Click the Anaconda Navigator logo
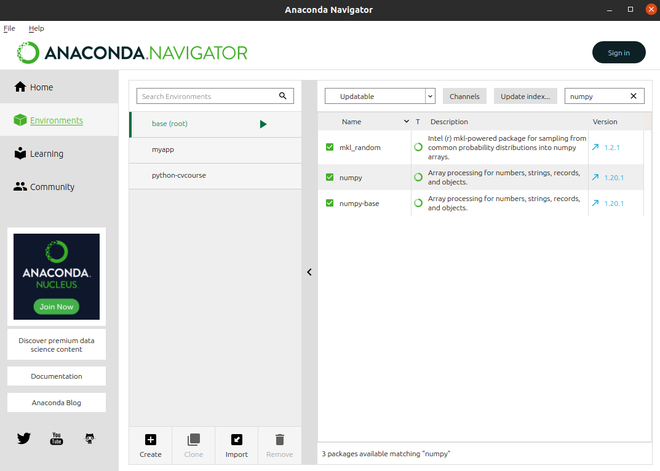Image resolution: width=660 pixels, height=471 pixels. 132,53
